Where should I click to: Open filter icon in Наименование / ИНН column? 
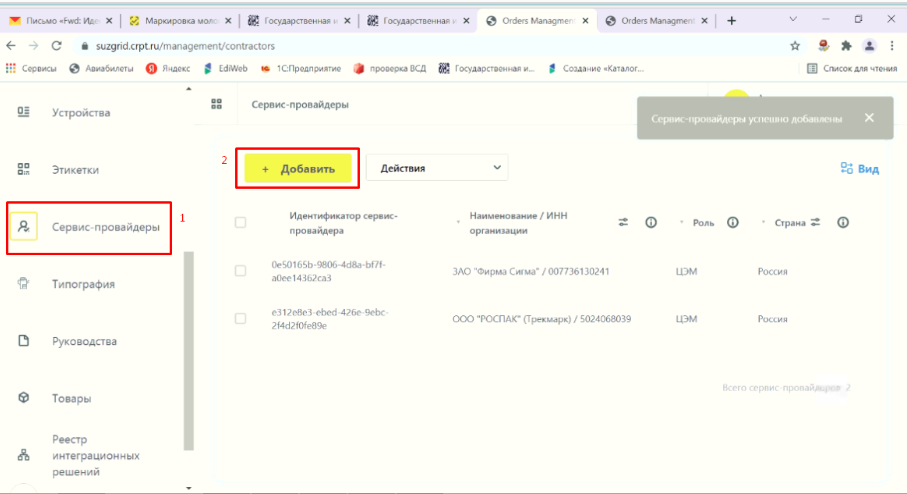[x=623, y=222]
